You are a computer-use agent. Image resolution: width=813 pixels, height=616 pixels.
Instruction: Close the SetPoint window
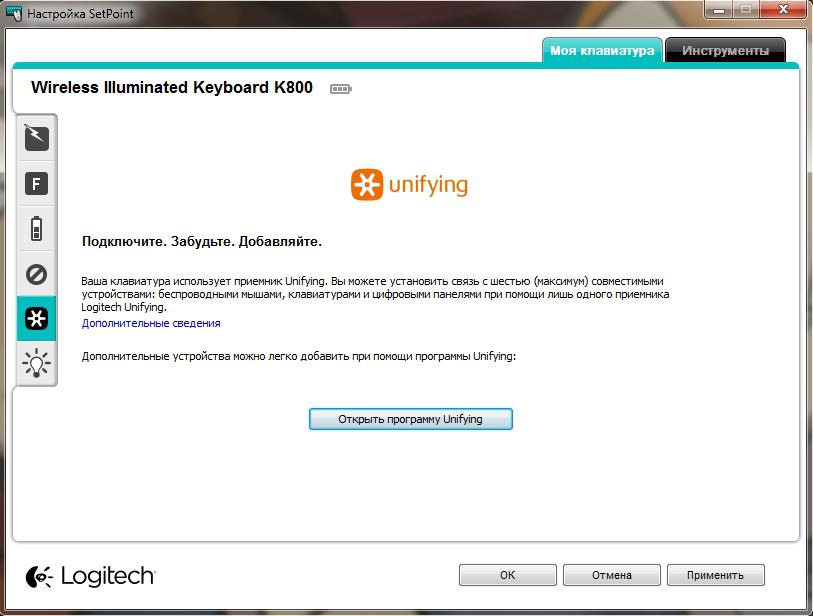pos(783,10)
